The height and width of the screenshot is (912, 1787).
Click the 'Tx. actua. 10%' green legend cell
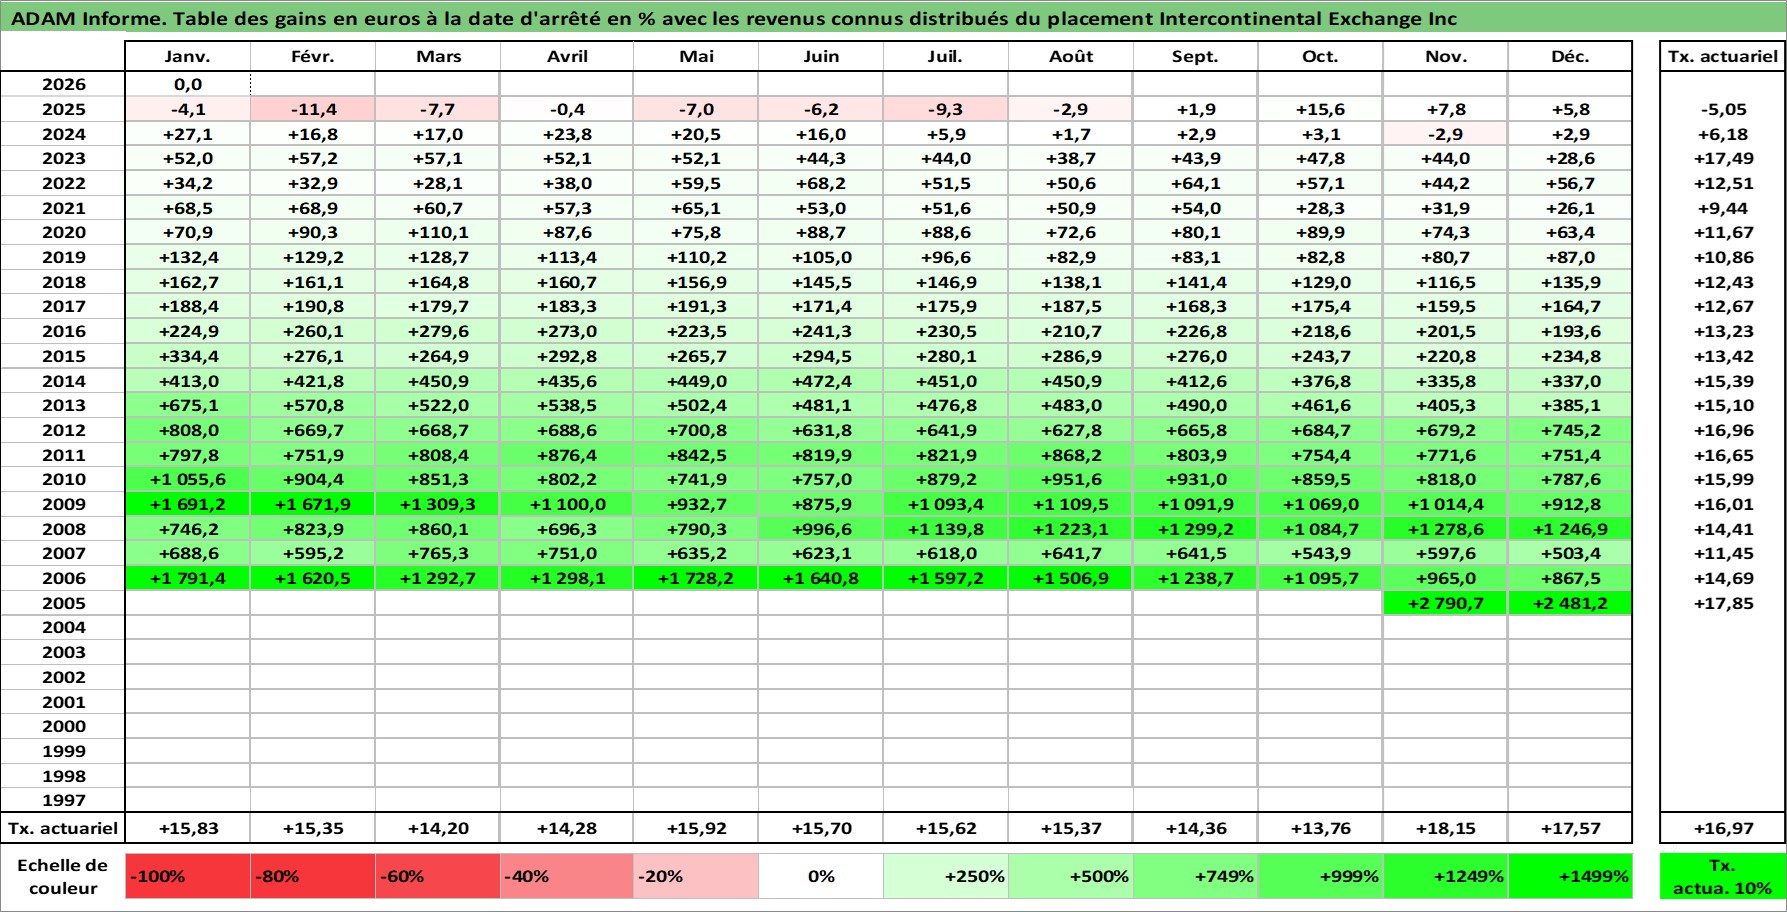click(1722, 876)
